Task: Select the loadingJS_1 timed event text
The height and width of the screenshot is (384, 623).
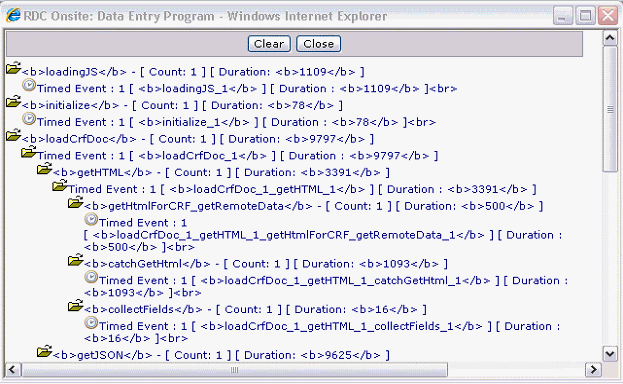Action: (x=247, y=89)
